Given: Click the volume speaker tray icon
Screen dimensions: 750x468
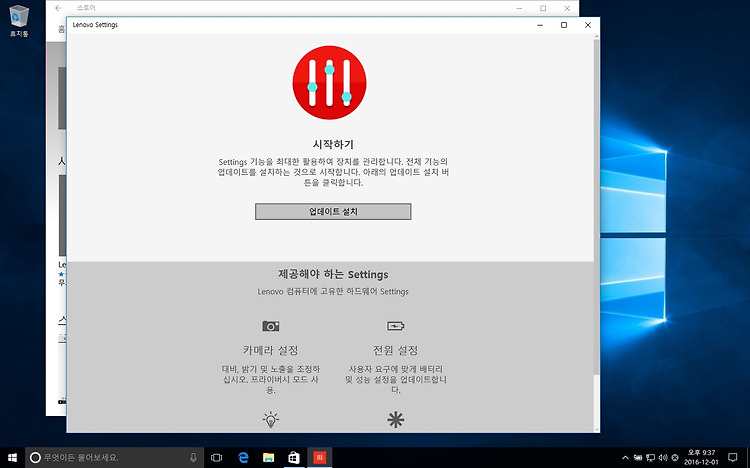Looking at the screenshot, I should (x=662, y=457).
